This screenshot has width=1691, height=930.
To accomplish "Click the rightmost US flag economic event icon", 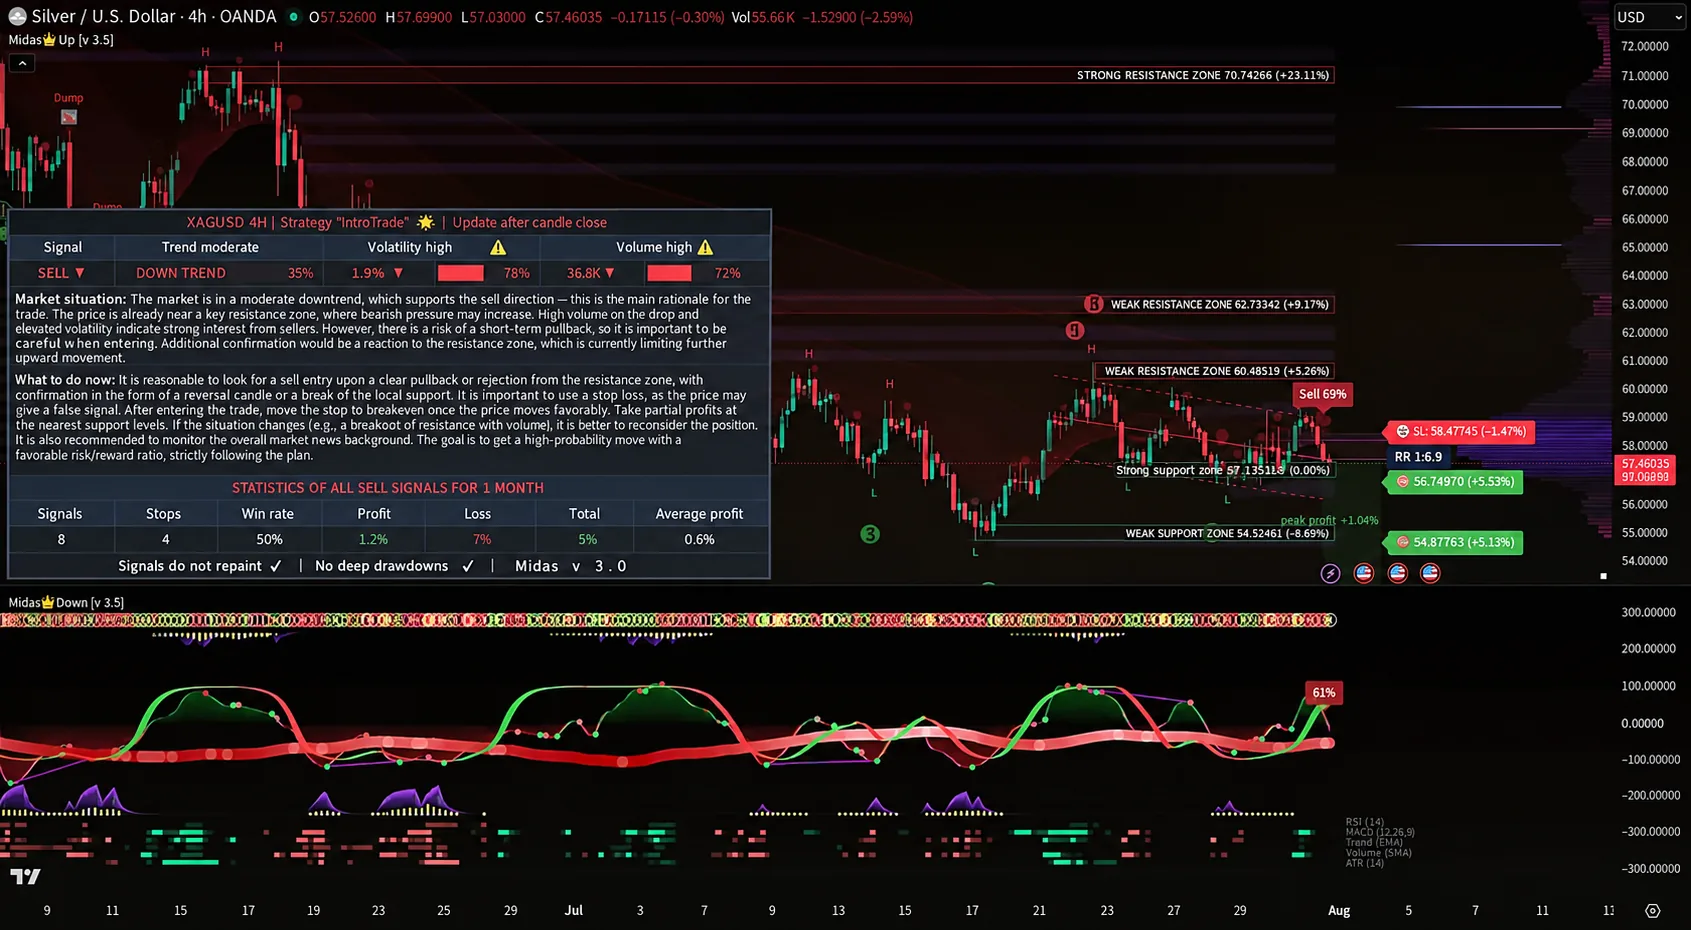I will coord(1430,573).
